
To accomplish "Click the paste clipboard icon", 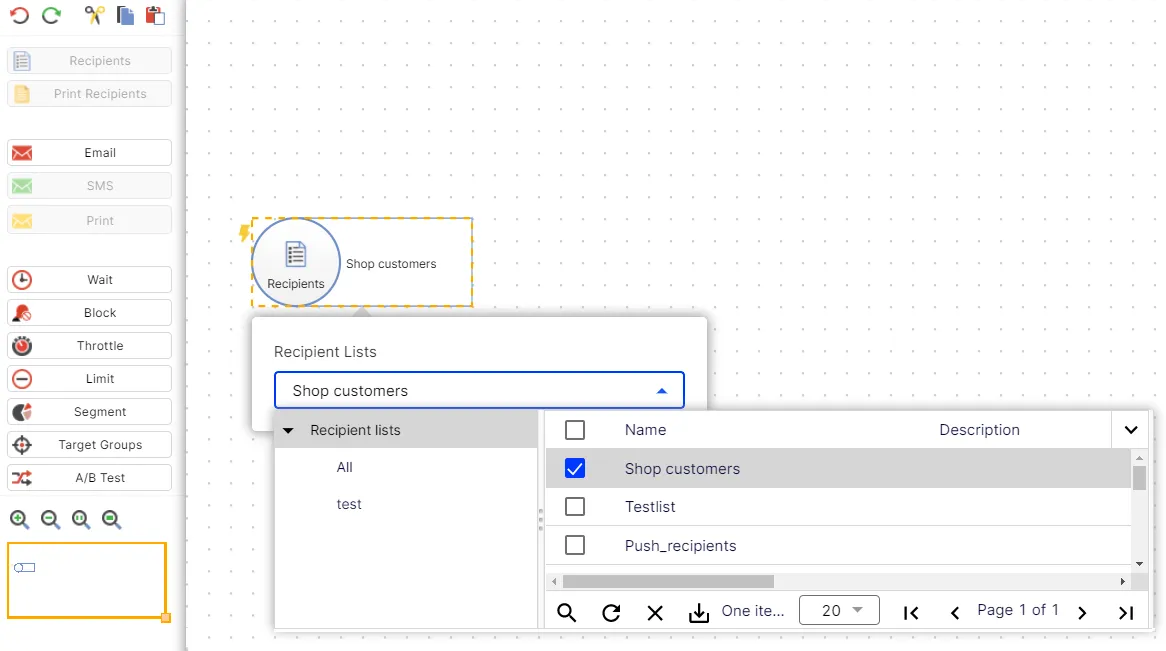I will pyautogui.click(x=155, y=15).
